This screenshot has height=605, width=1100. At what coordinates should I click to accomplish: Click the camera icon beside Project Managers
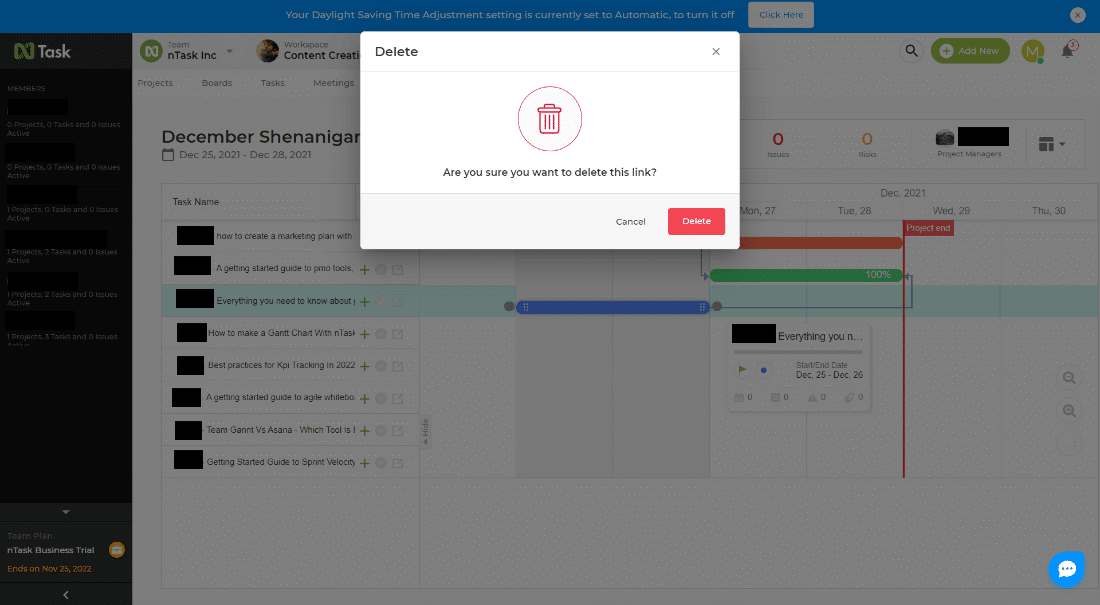click(944, 137)
